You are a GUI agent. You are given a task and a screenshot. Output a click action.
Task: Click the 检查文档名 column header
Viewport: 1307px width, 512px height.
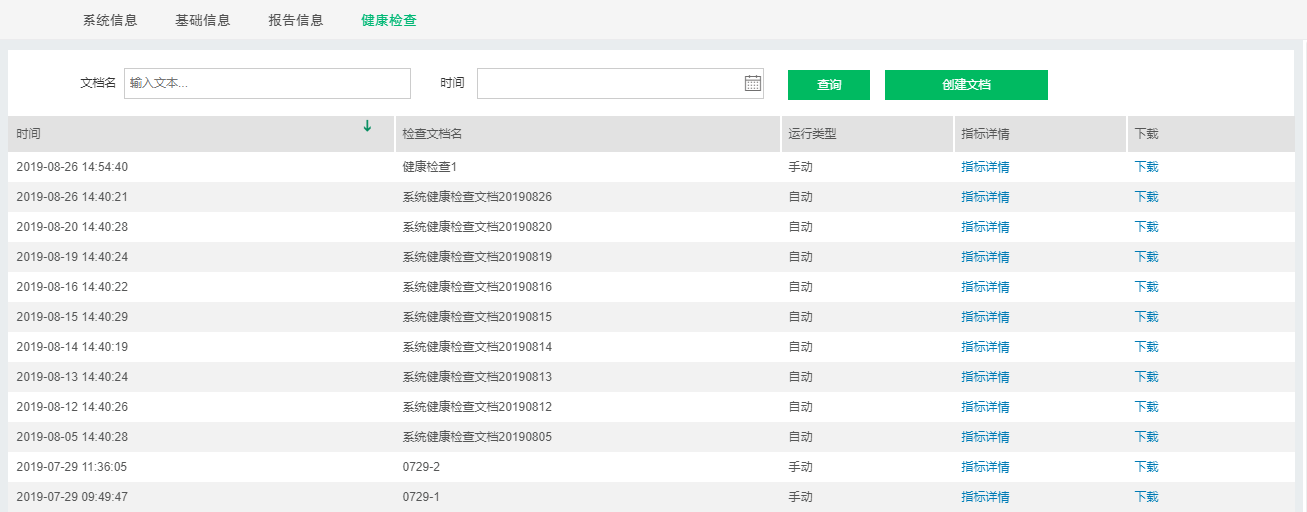[x=432, y=134]
